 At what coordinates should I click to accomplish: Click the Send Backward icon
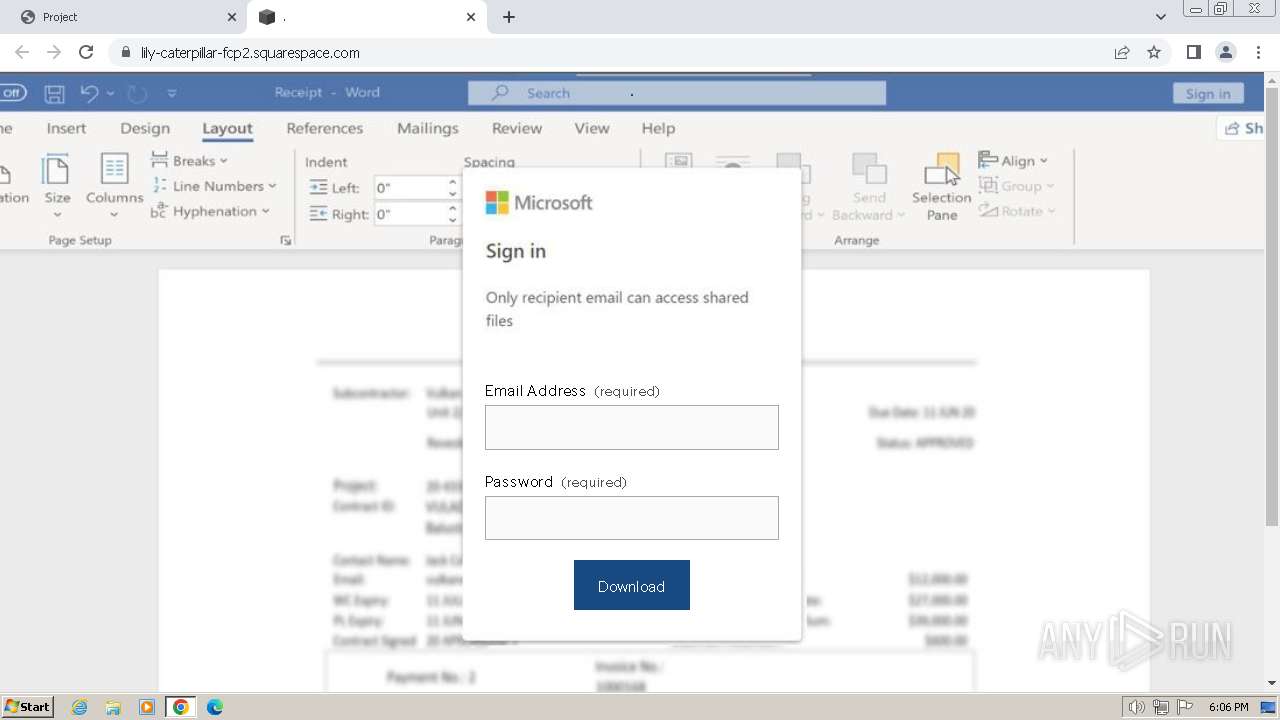click(869, 170)
